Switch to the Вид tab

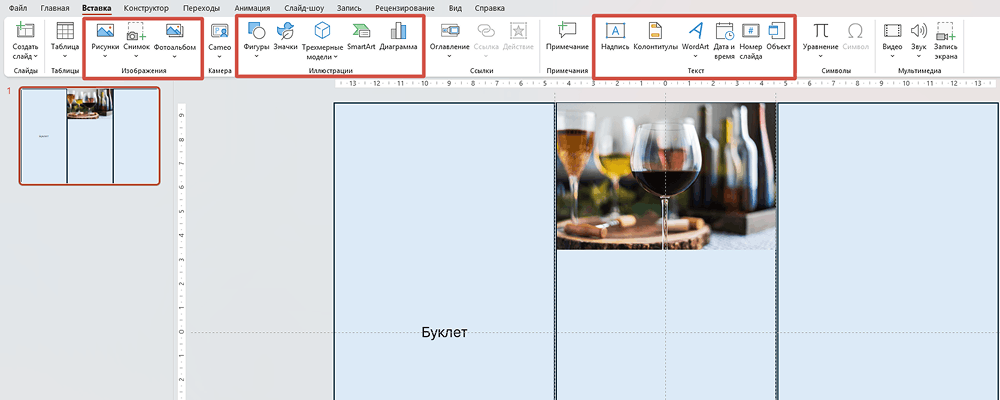coord(455,8)
